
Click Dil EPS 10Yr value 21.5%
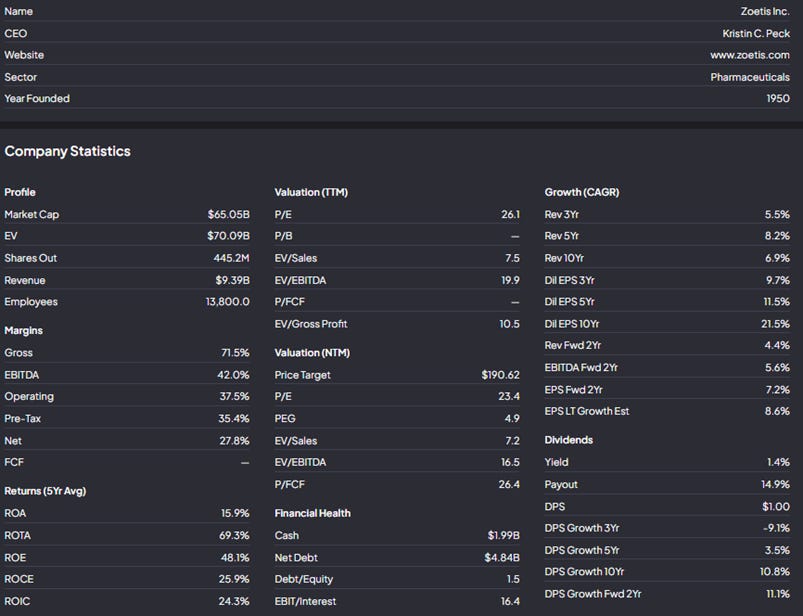775,324
